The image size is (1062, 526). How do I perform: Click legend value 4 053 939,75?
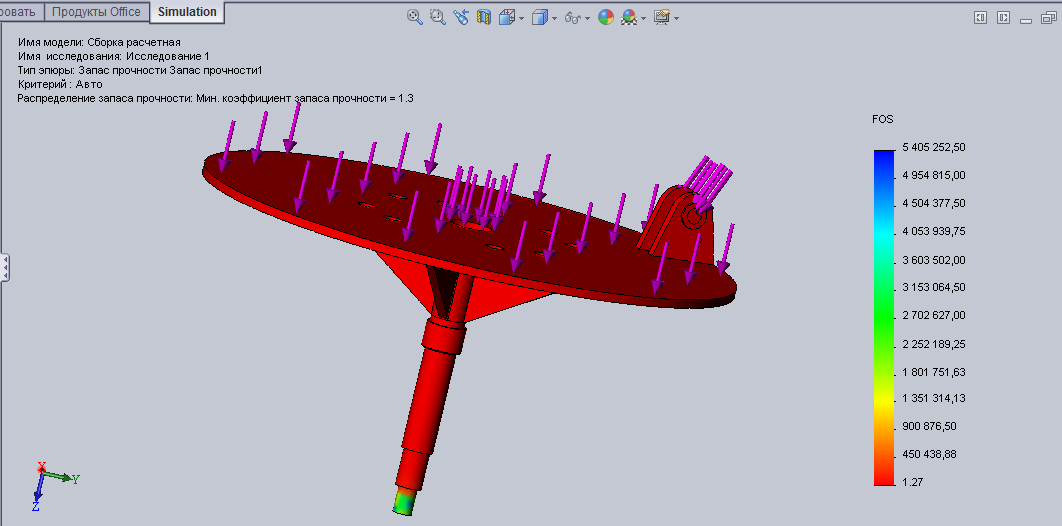click(x=933, y=231)
